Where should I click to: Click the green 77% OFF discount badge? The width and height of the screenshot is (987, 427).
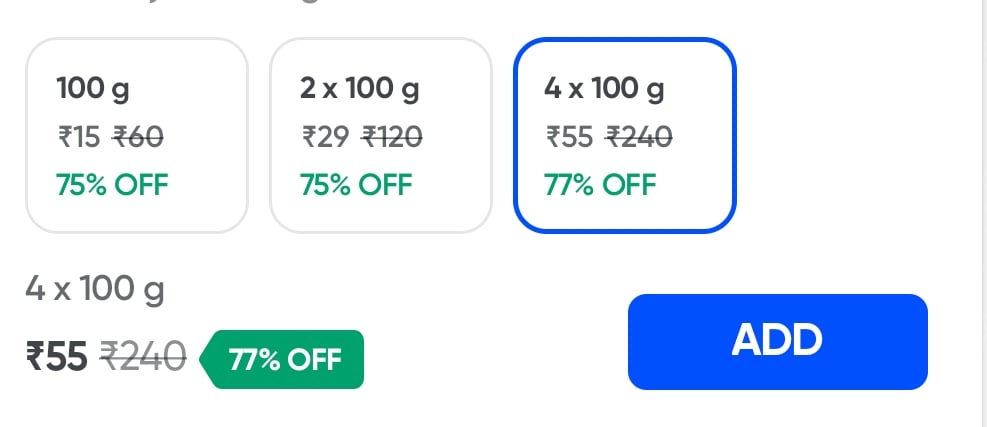click(284, 359)
